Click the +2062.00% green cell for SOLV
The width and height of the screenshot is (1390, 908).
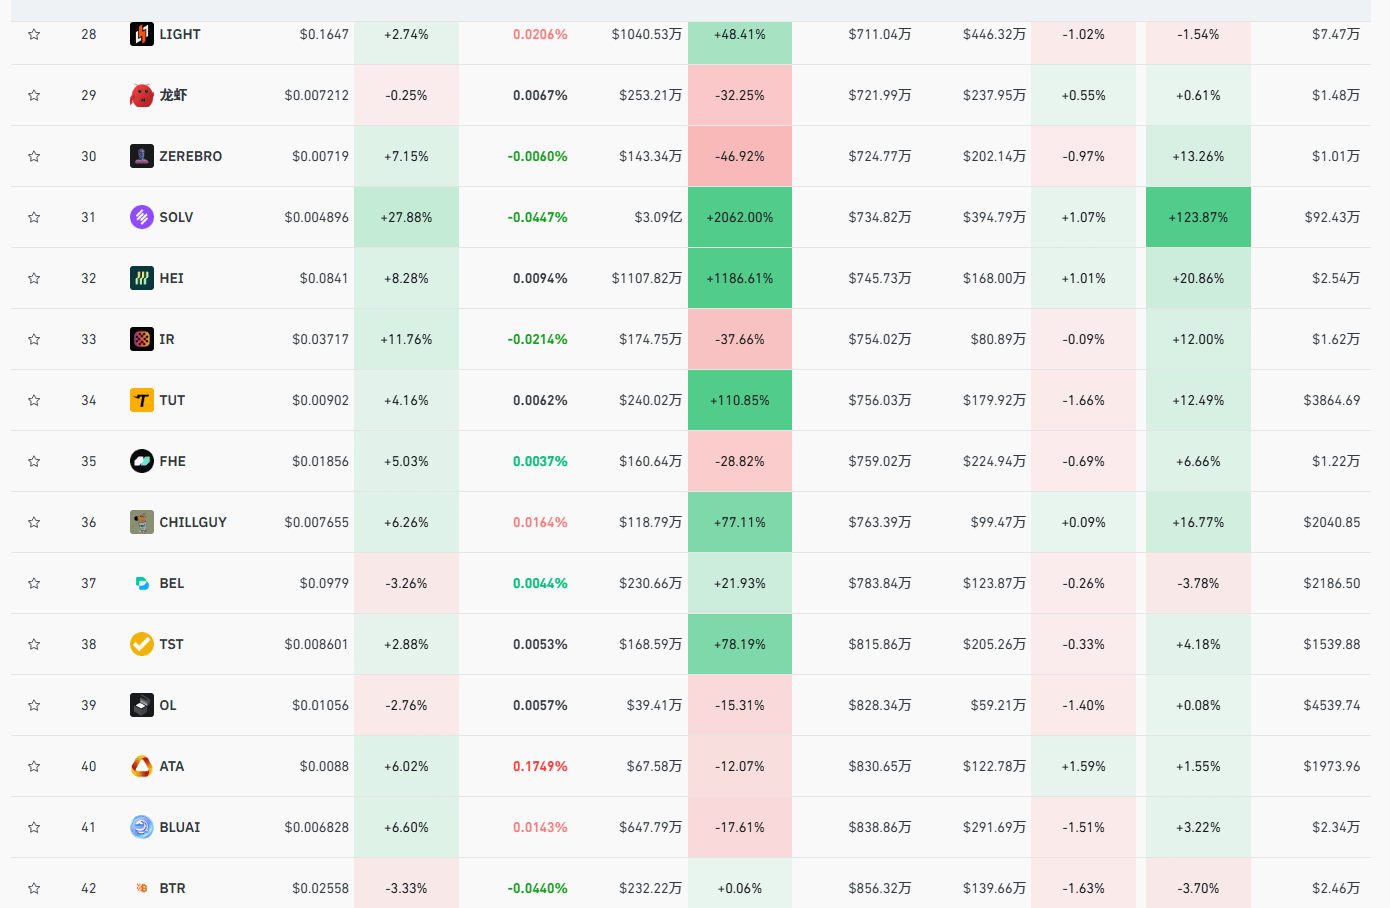click(x=740, y=217)
